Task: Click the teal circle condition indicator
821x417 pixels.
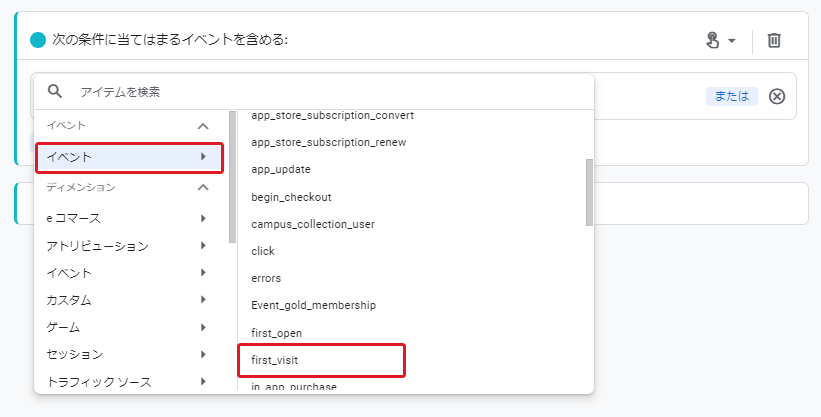Action: (x=38, y=40)
